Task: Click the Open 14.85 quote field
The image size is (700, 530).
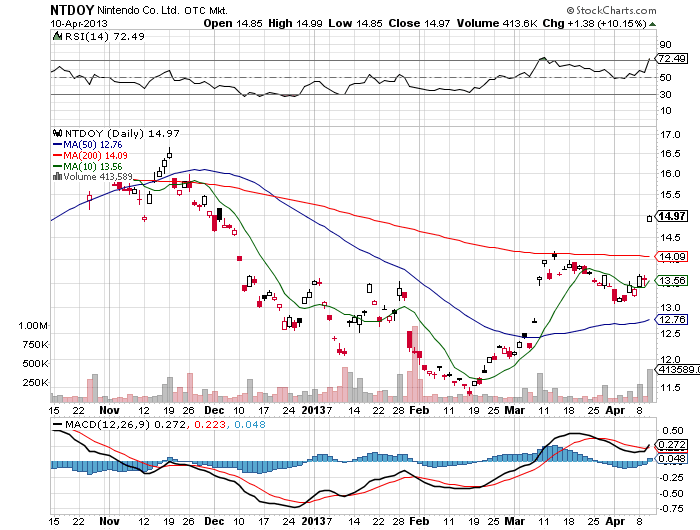Action: 233,23
